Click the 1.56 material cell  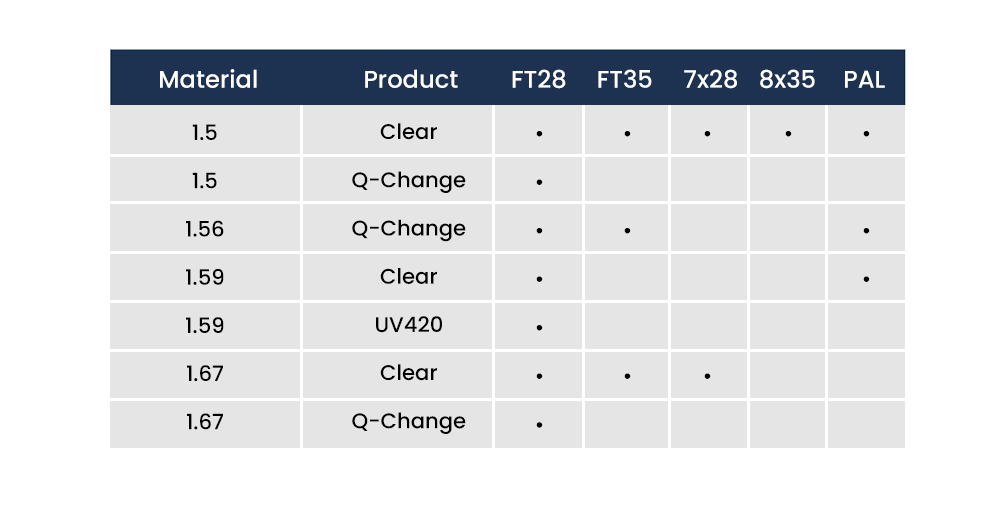[x=204, y=229]
